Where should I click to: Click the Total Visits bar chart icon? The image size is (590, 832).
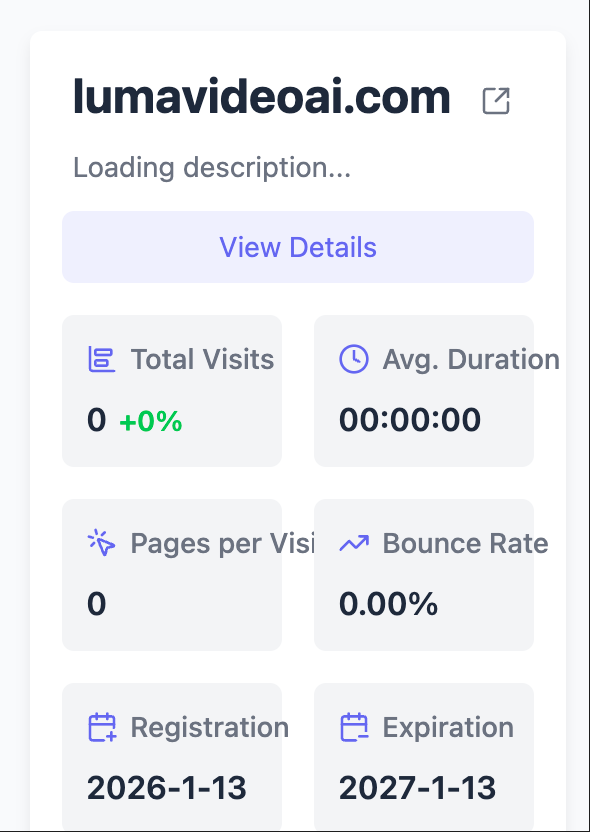[101, 359]
